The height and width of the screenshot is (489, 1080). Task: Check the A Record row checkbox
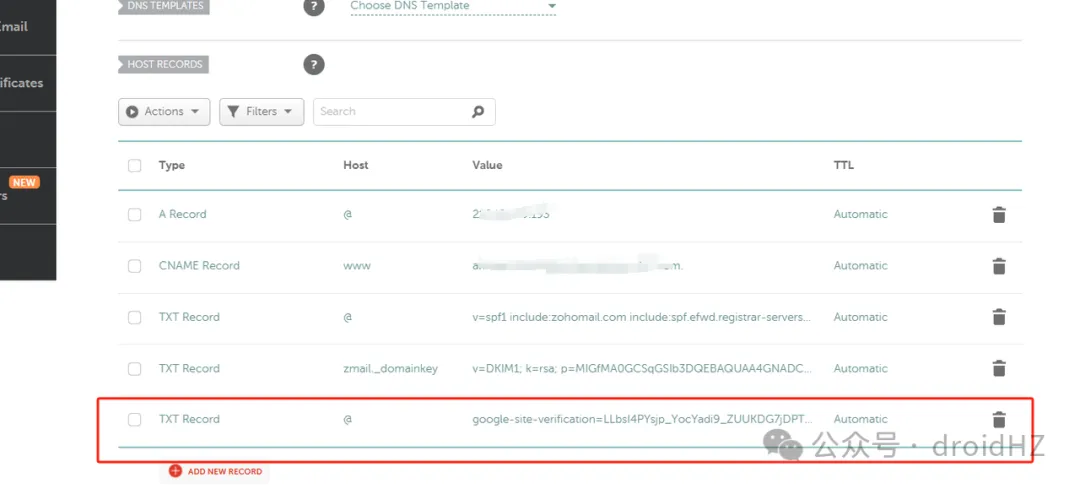click(x=135, y=215)
